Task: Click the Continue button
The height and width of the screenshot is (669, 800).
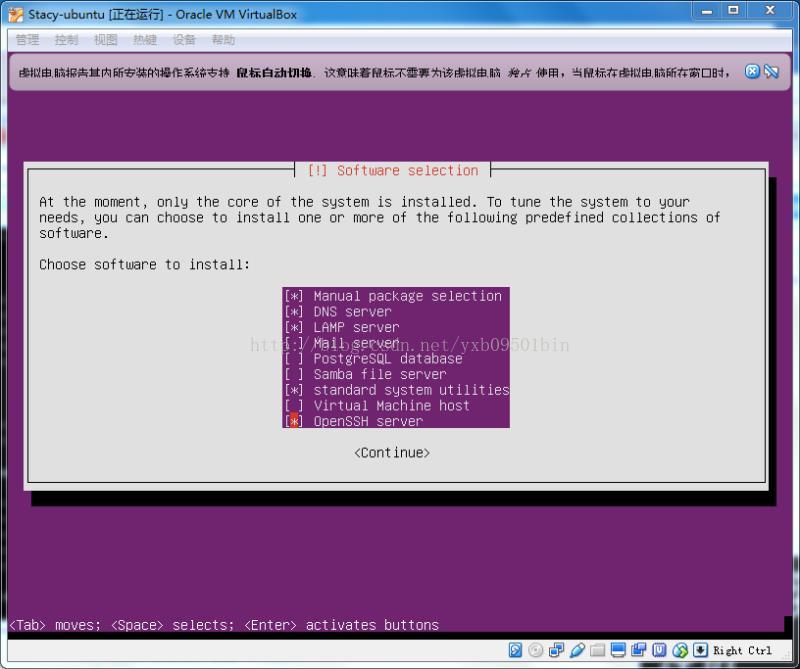Action: [x=392, y=453]
